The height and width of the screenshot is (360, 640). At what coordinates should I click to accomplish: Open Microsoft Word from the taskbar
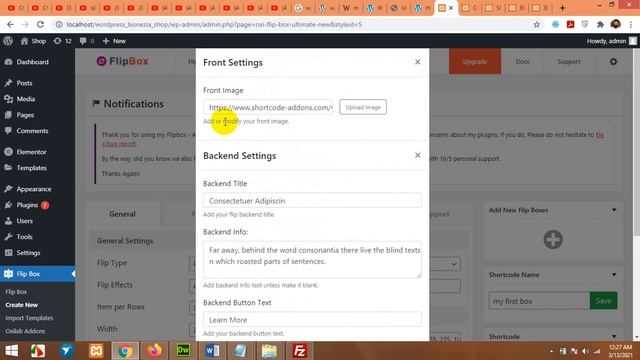pos(212,351)
